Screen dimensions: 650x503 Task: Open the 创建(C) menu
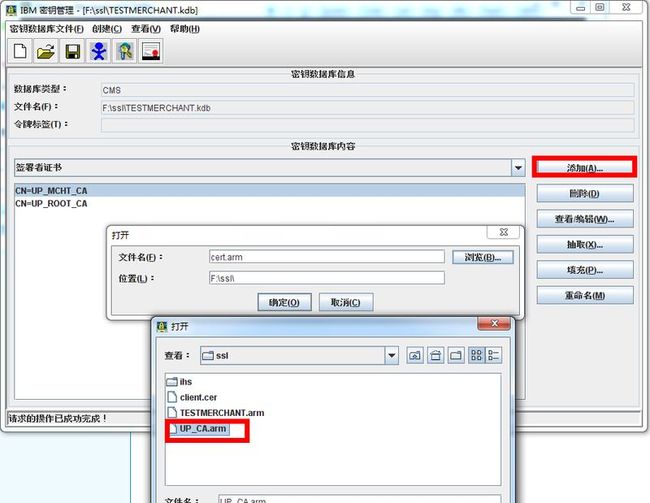(x=107, y=29)
